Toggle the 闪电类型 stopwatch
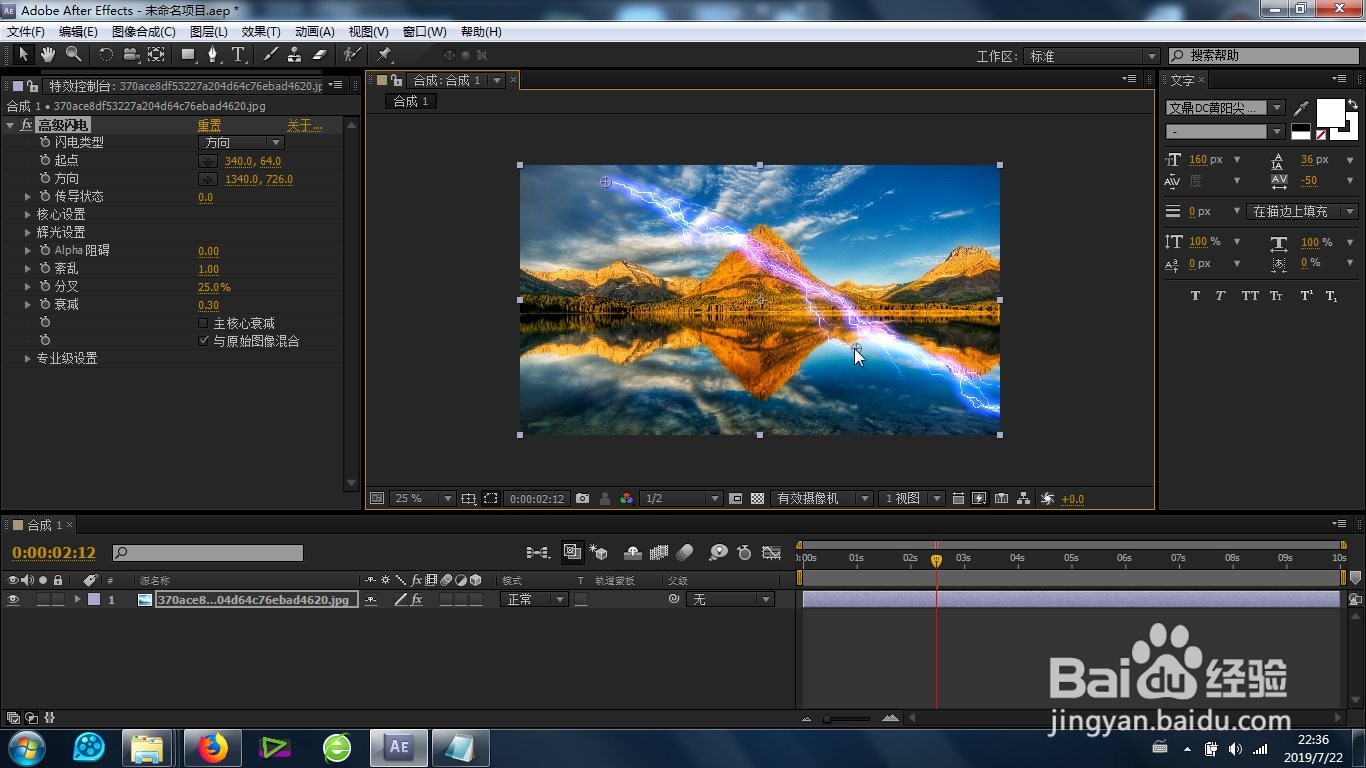The width and height of the screenshot is (1366, 768). tap(45, 142)
